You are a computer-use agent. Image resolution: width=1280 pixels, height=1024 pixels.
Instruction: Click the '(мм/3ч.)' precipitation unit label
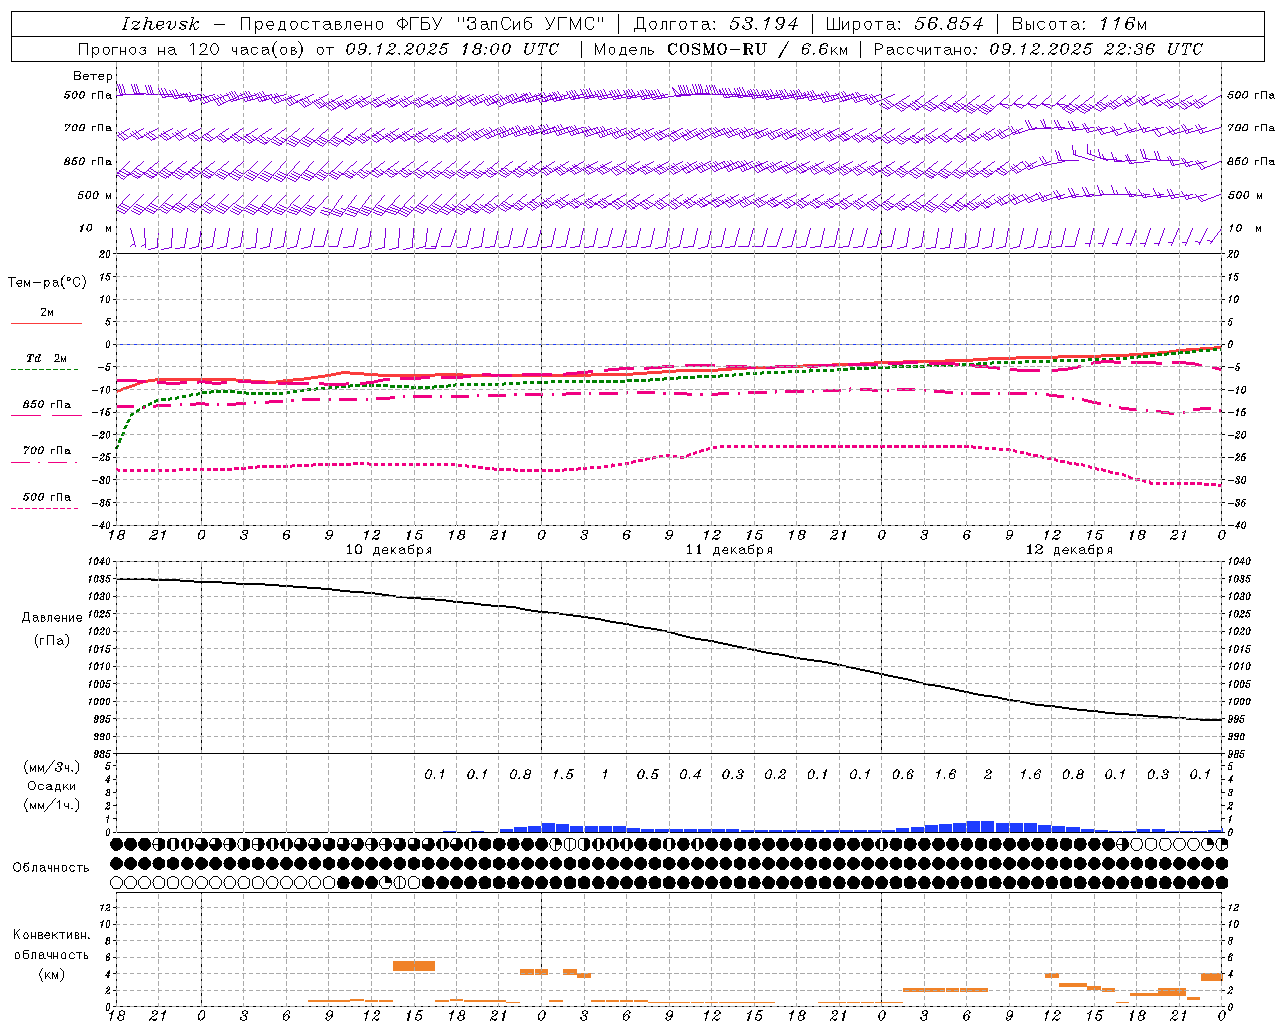coord(52,767)
